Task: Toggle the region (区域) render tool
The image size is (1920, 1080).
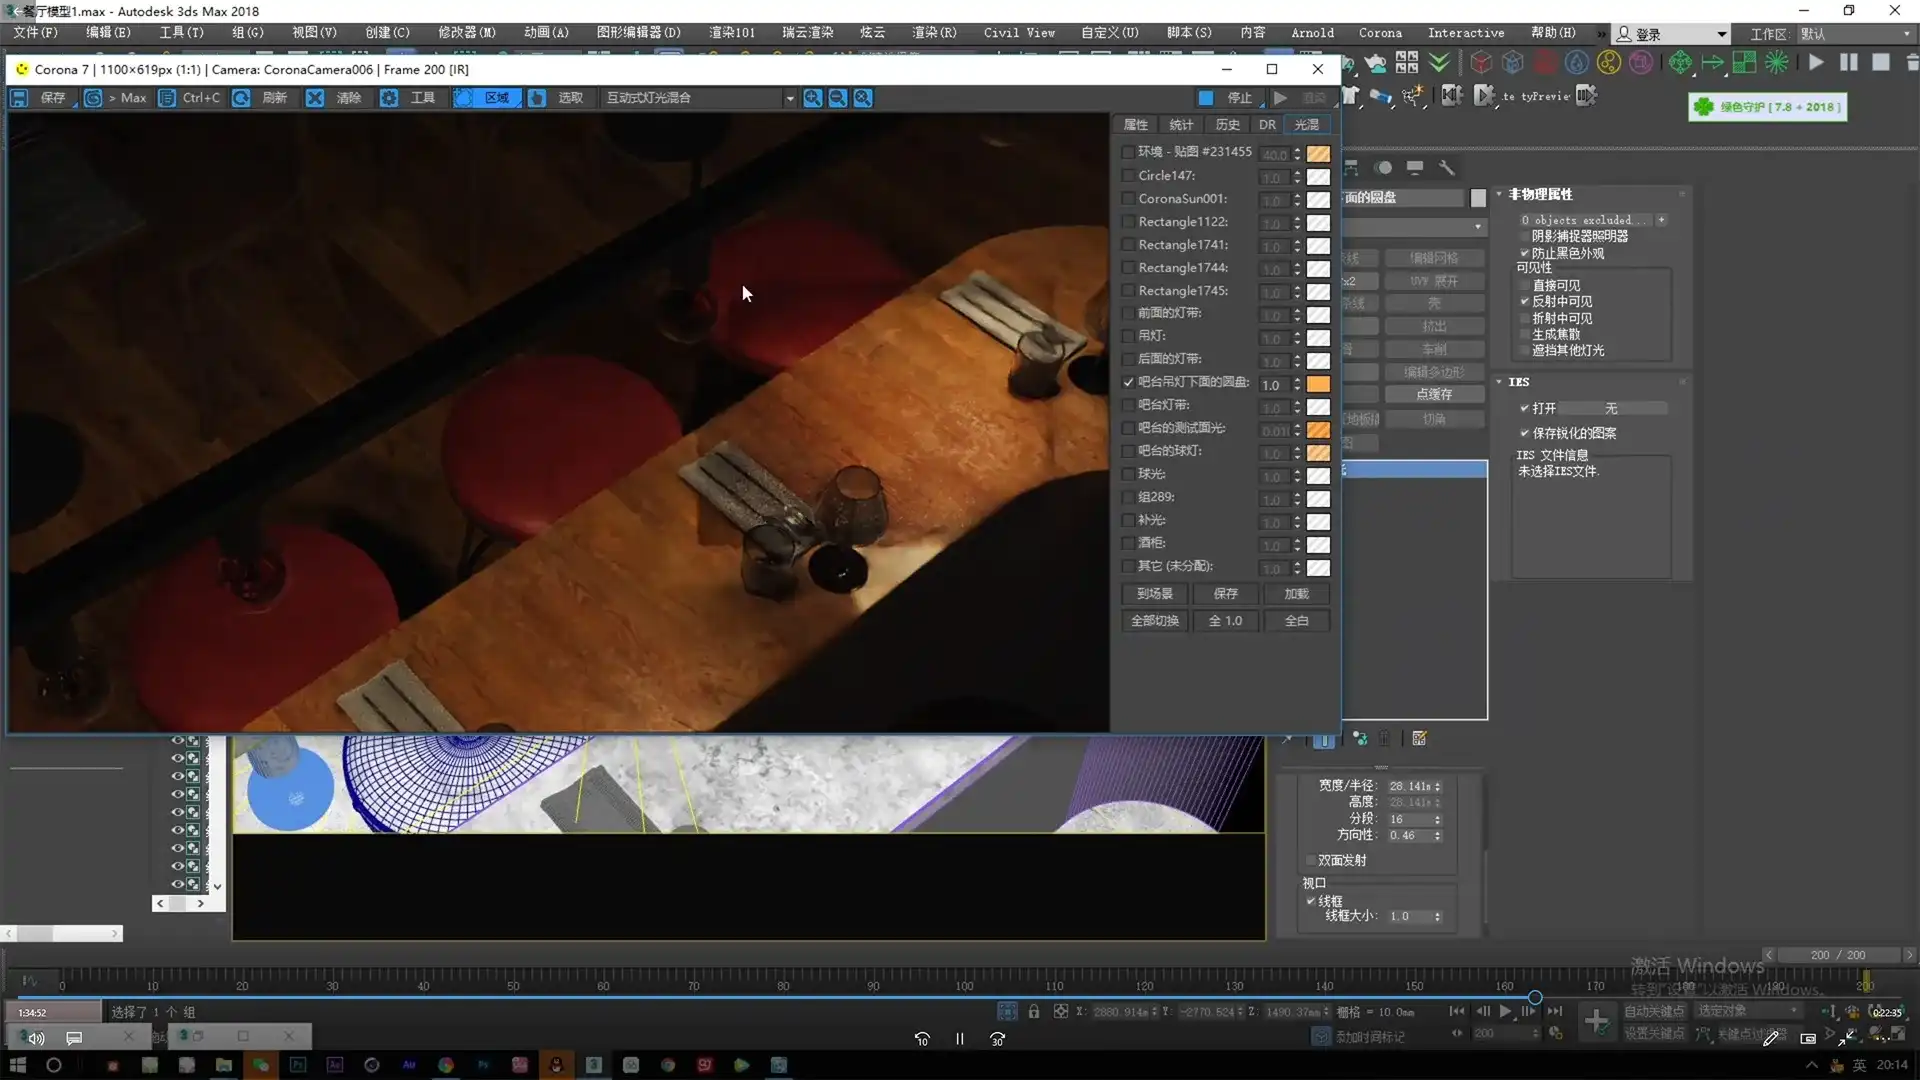Action: [x=464, y=98]
